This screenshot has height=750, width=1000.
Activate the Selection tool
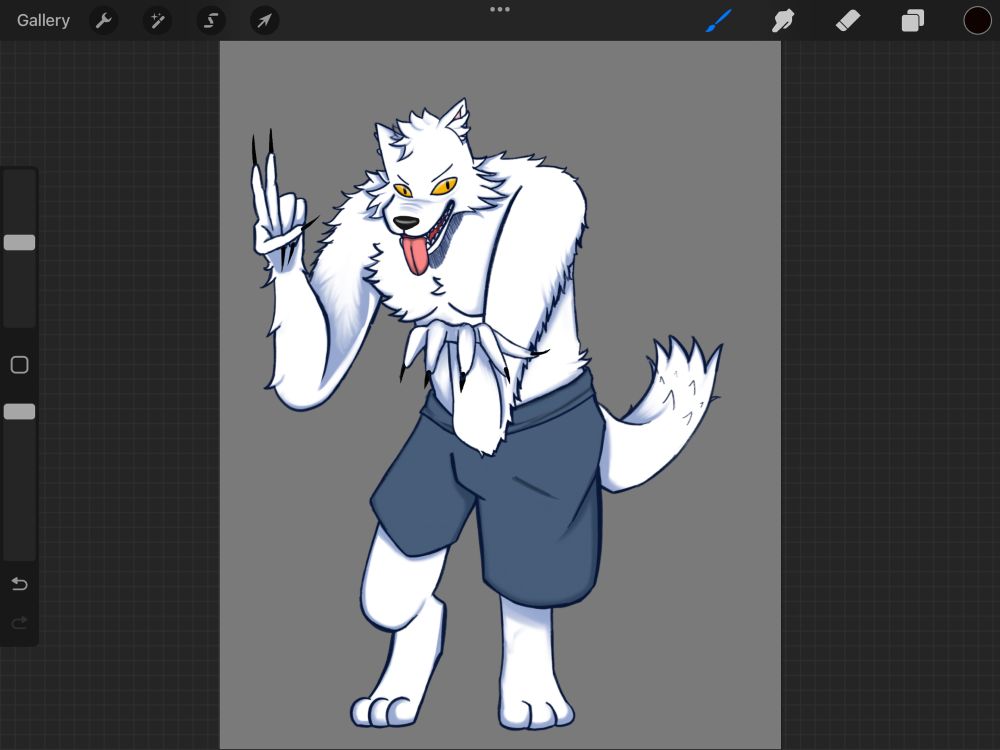(x=210, y=21)
